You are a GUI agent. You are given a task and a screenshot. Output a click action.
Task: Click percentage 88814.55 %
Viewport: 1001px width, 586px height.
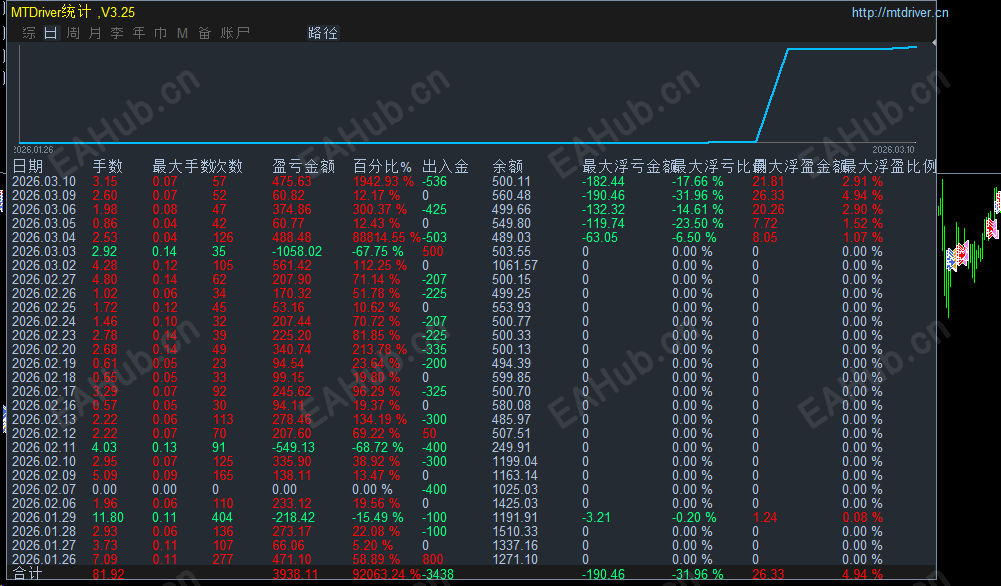387,237
